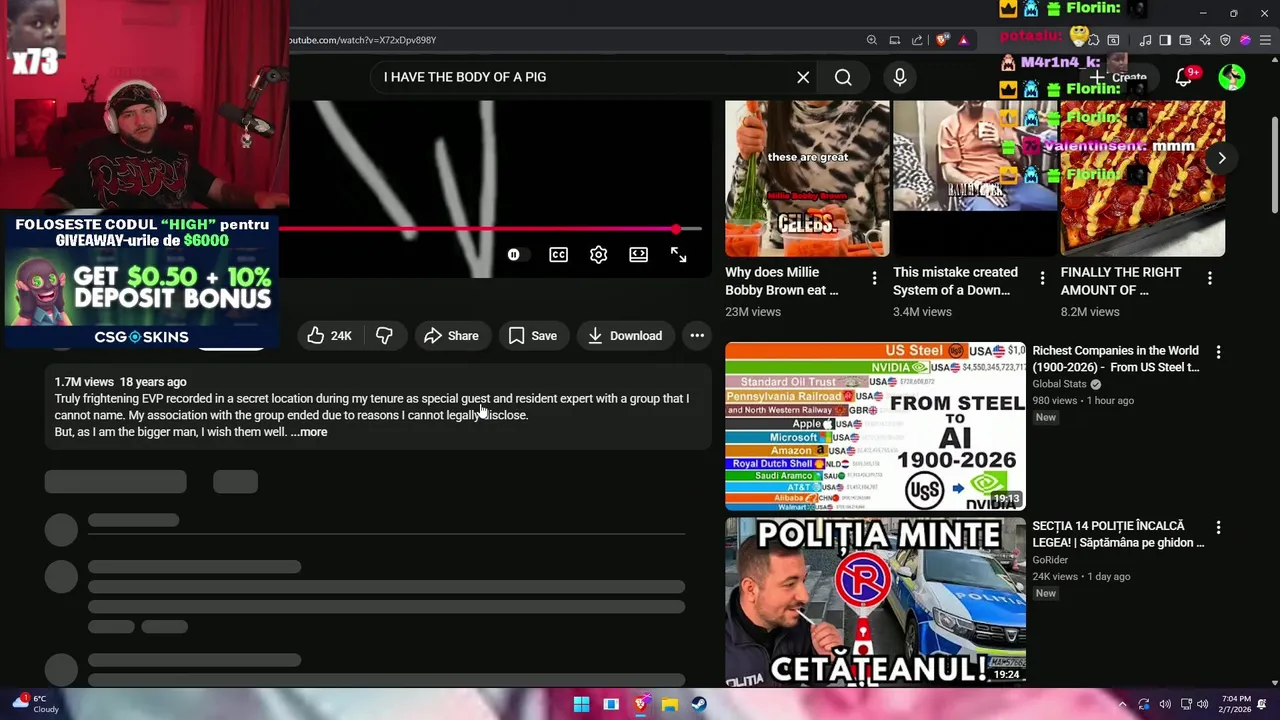Expand description with ...more
This screenshot has height=720, width=1280.
(x=309, y=432)
